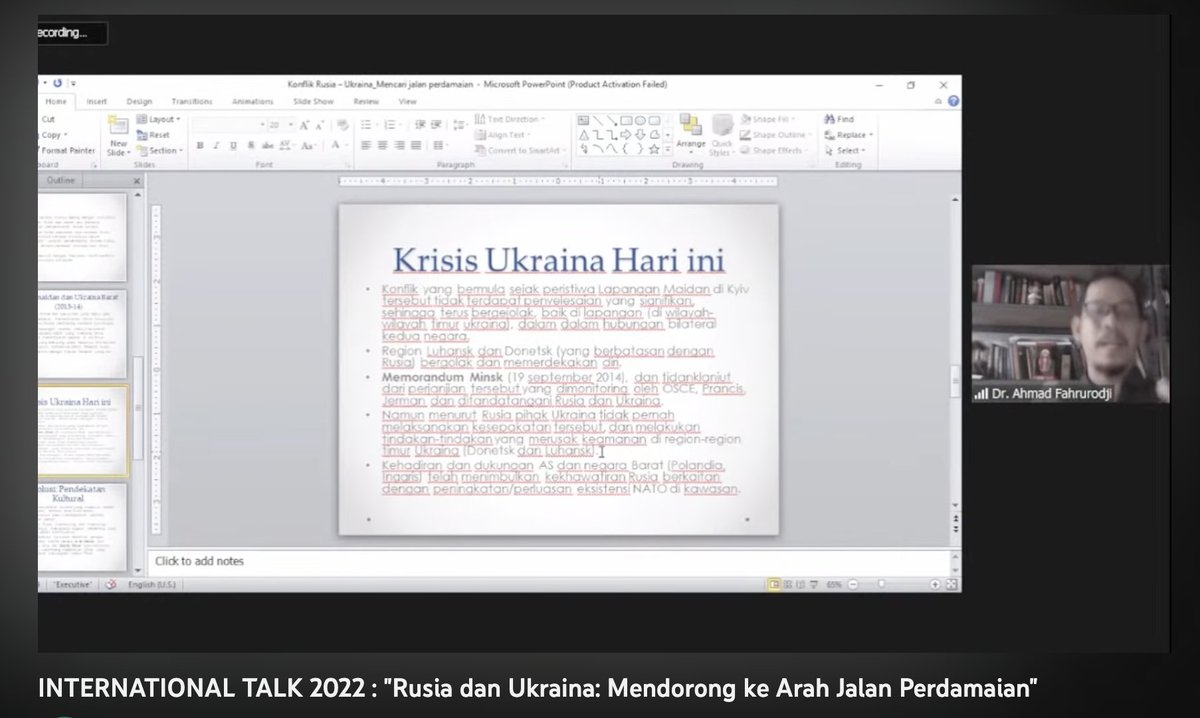Click the Strikethrough icon
This screenshot has height=718, width=1200.
click(x=268, y=145)
